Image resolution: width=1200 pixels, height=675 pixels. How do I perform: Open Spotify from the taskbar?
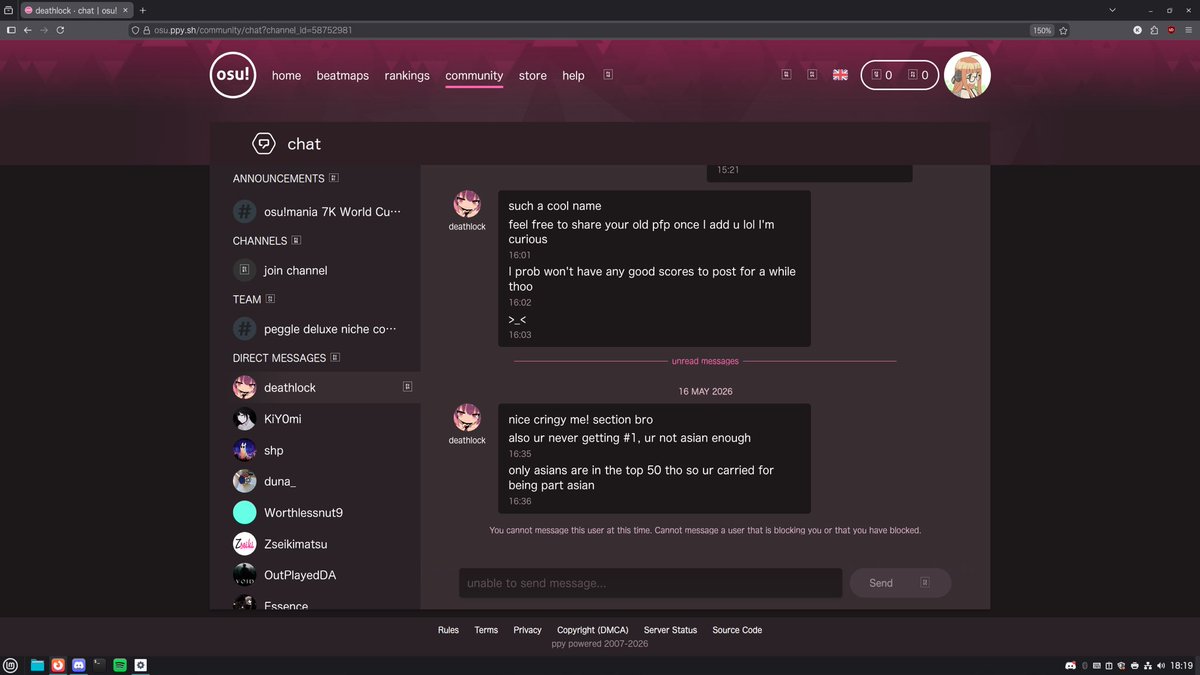120,665
